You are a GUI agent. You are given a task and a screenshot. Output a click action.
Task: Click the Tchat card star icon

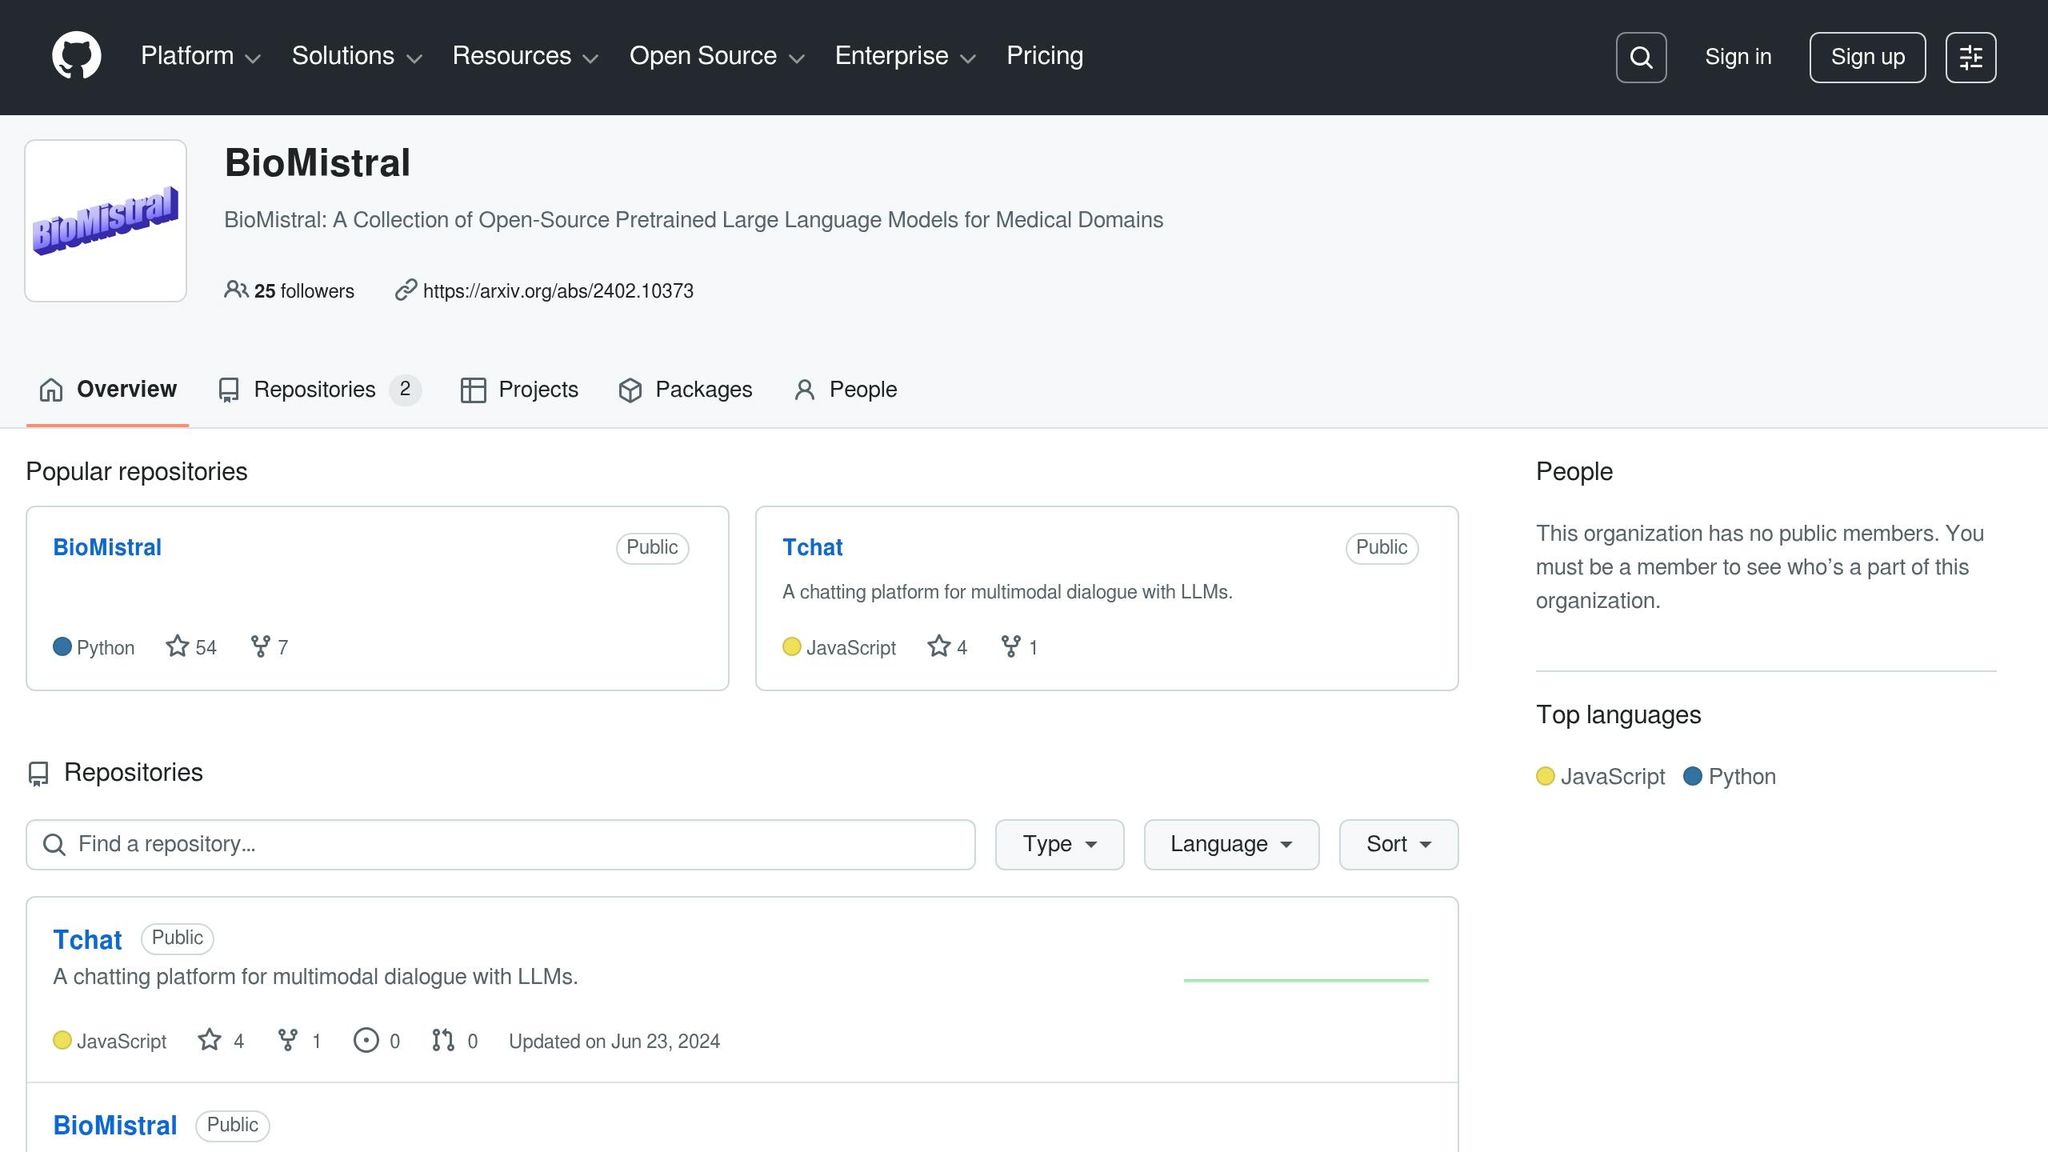coord(938,647)
